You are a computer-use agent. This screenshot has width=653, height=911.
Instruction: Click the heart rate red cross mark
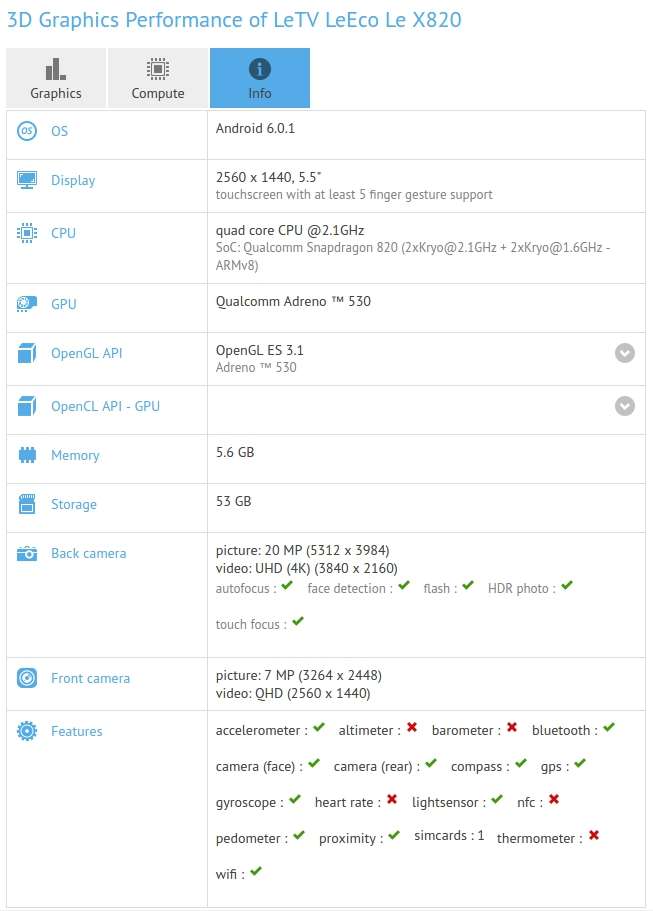pos(392,799)
